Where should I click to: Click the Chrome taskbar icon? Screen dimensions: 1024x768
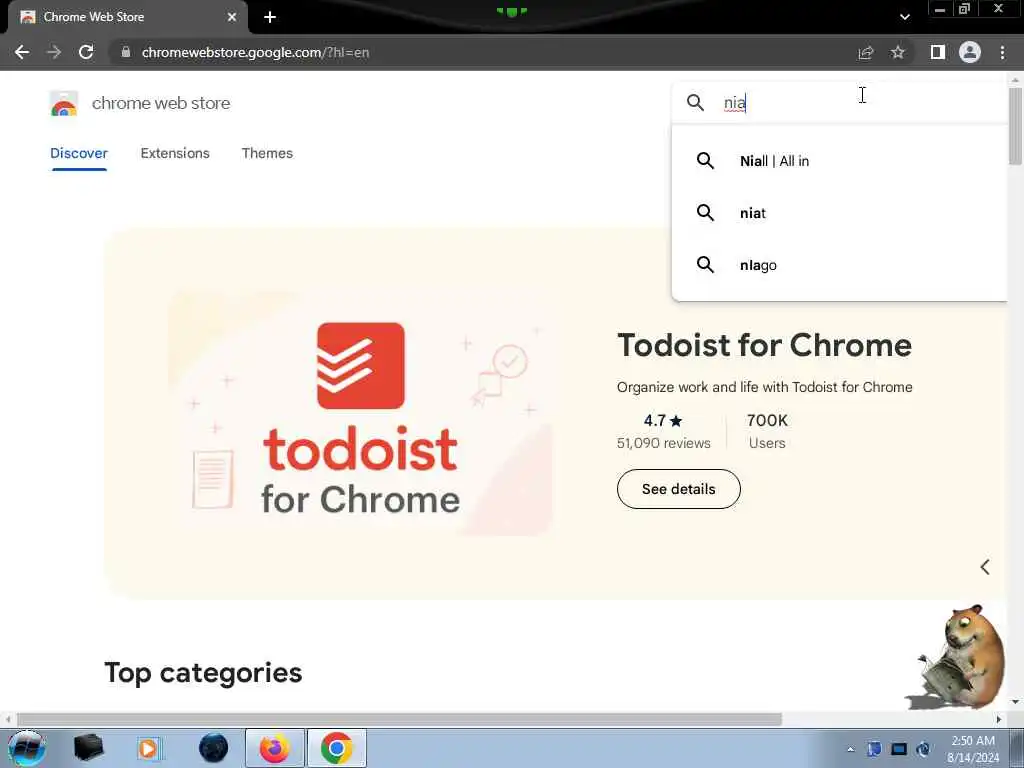[x=336, y=748]
